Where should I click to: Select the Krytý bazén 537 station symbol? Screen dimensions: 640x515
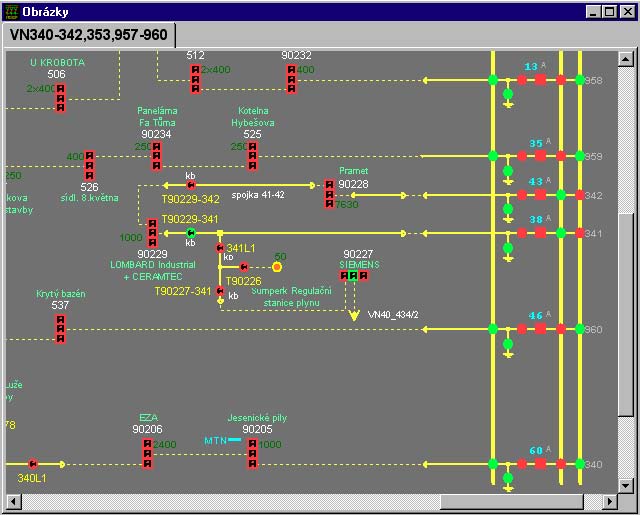click(x=60, y=328)
